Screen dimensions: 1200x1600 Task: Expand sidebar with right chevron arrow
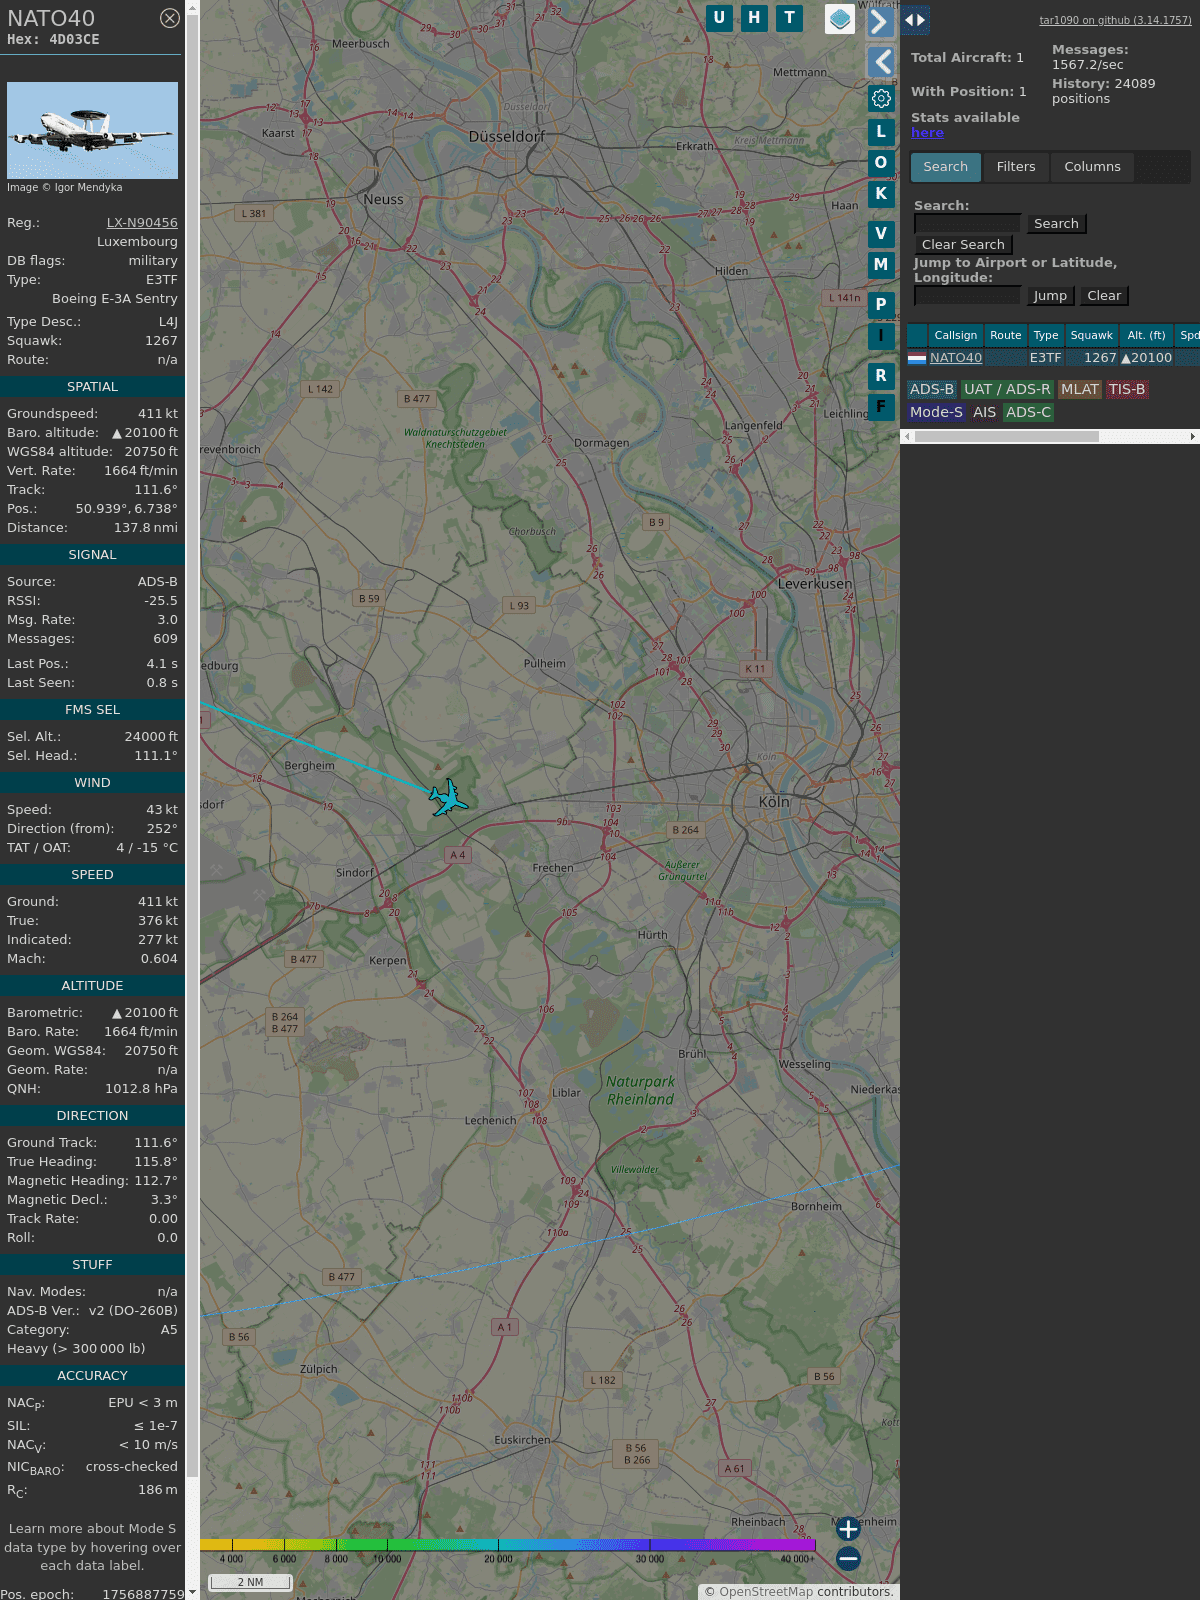pyautogui.click(x=879, y=21)
